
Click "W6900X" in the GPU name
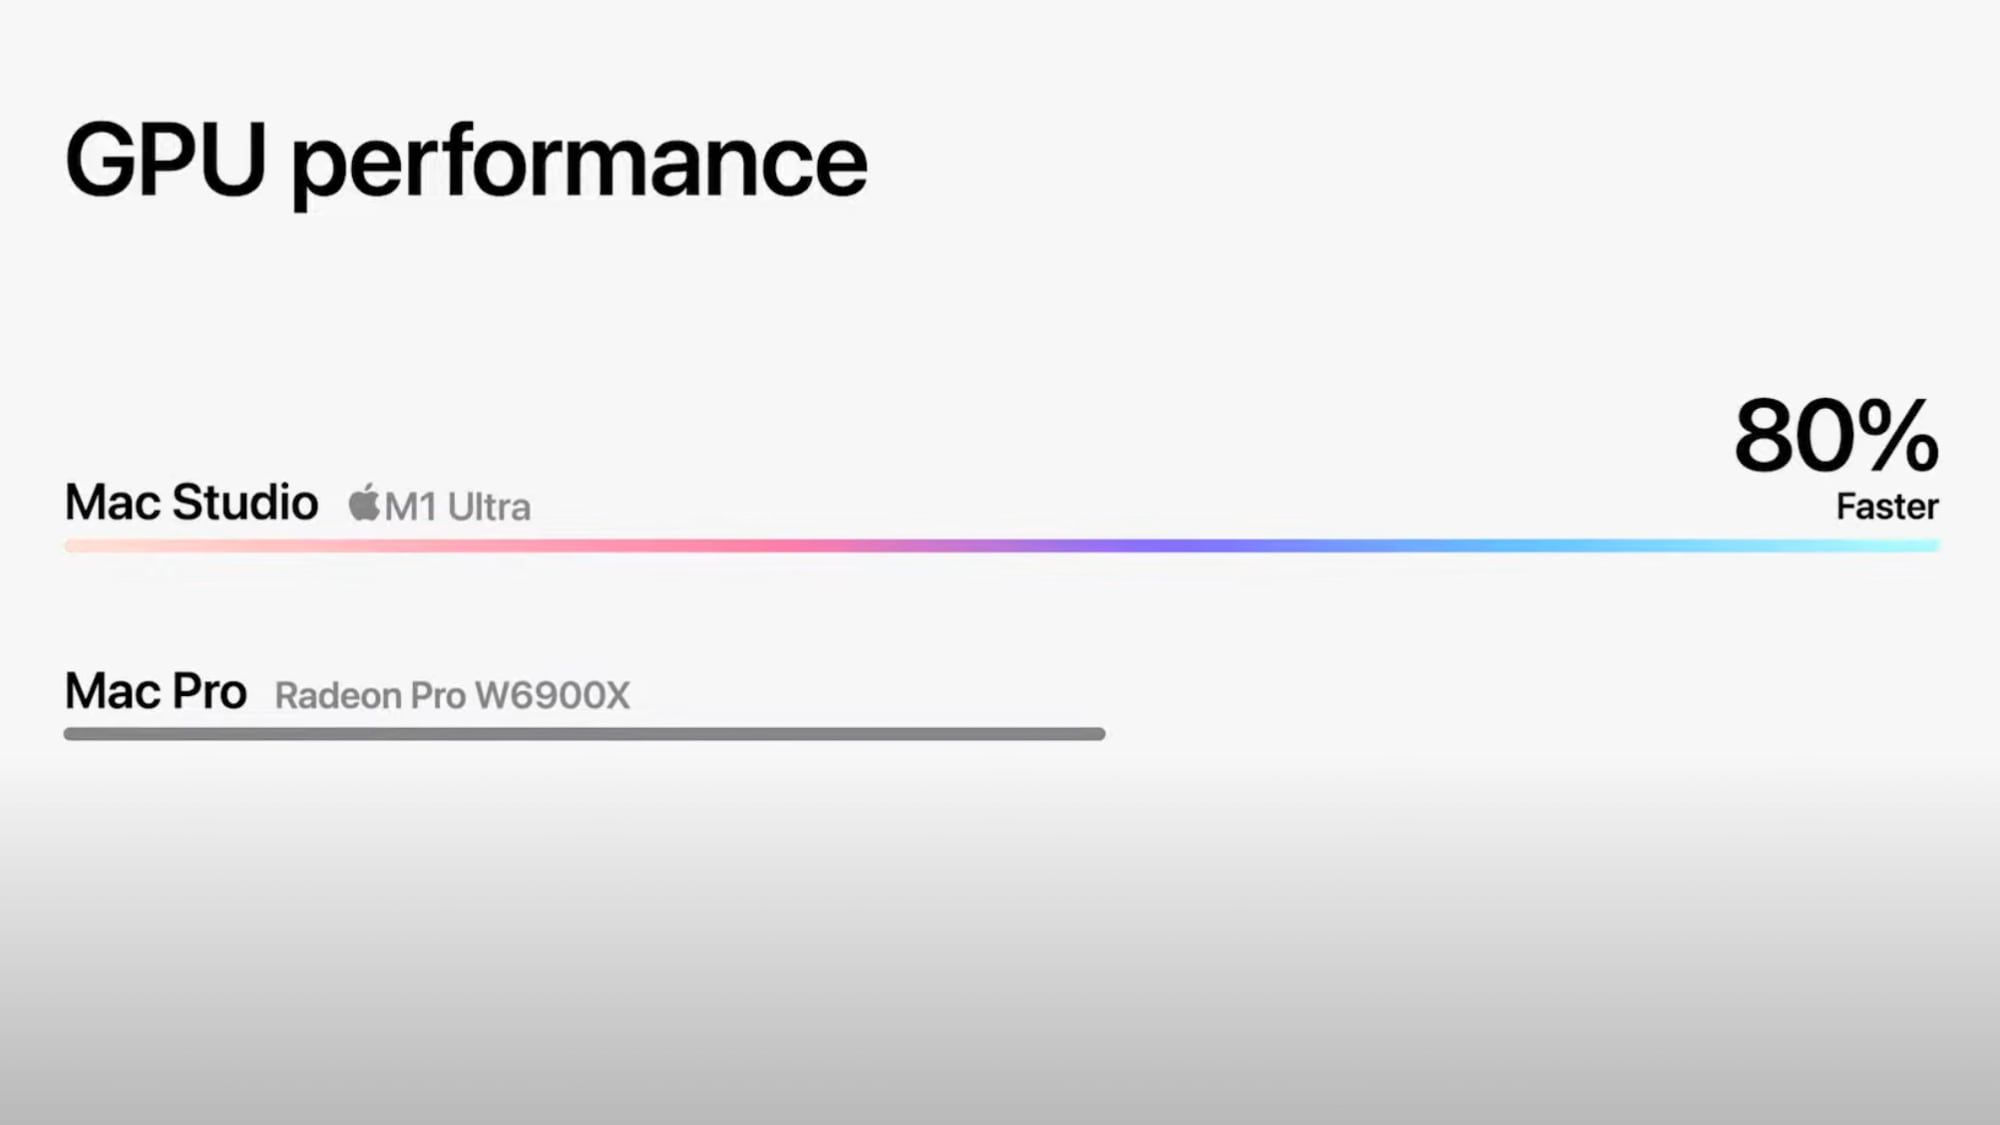click(x=552, y=696)
